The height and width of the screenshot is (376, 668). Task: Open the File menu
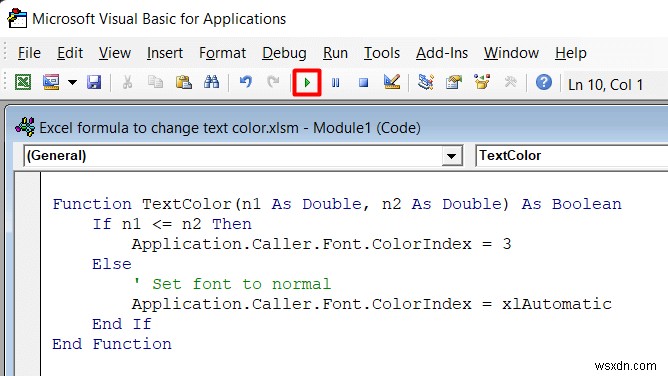29,53
